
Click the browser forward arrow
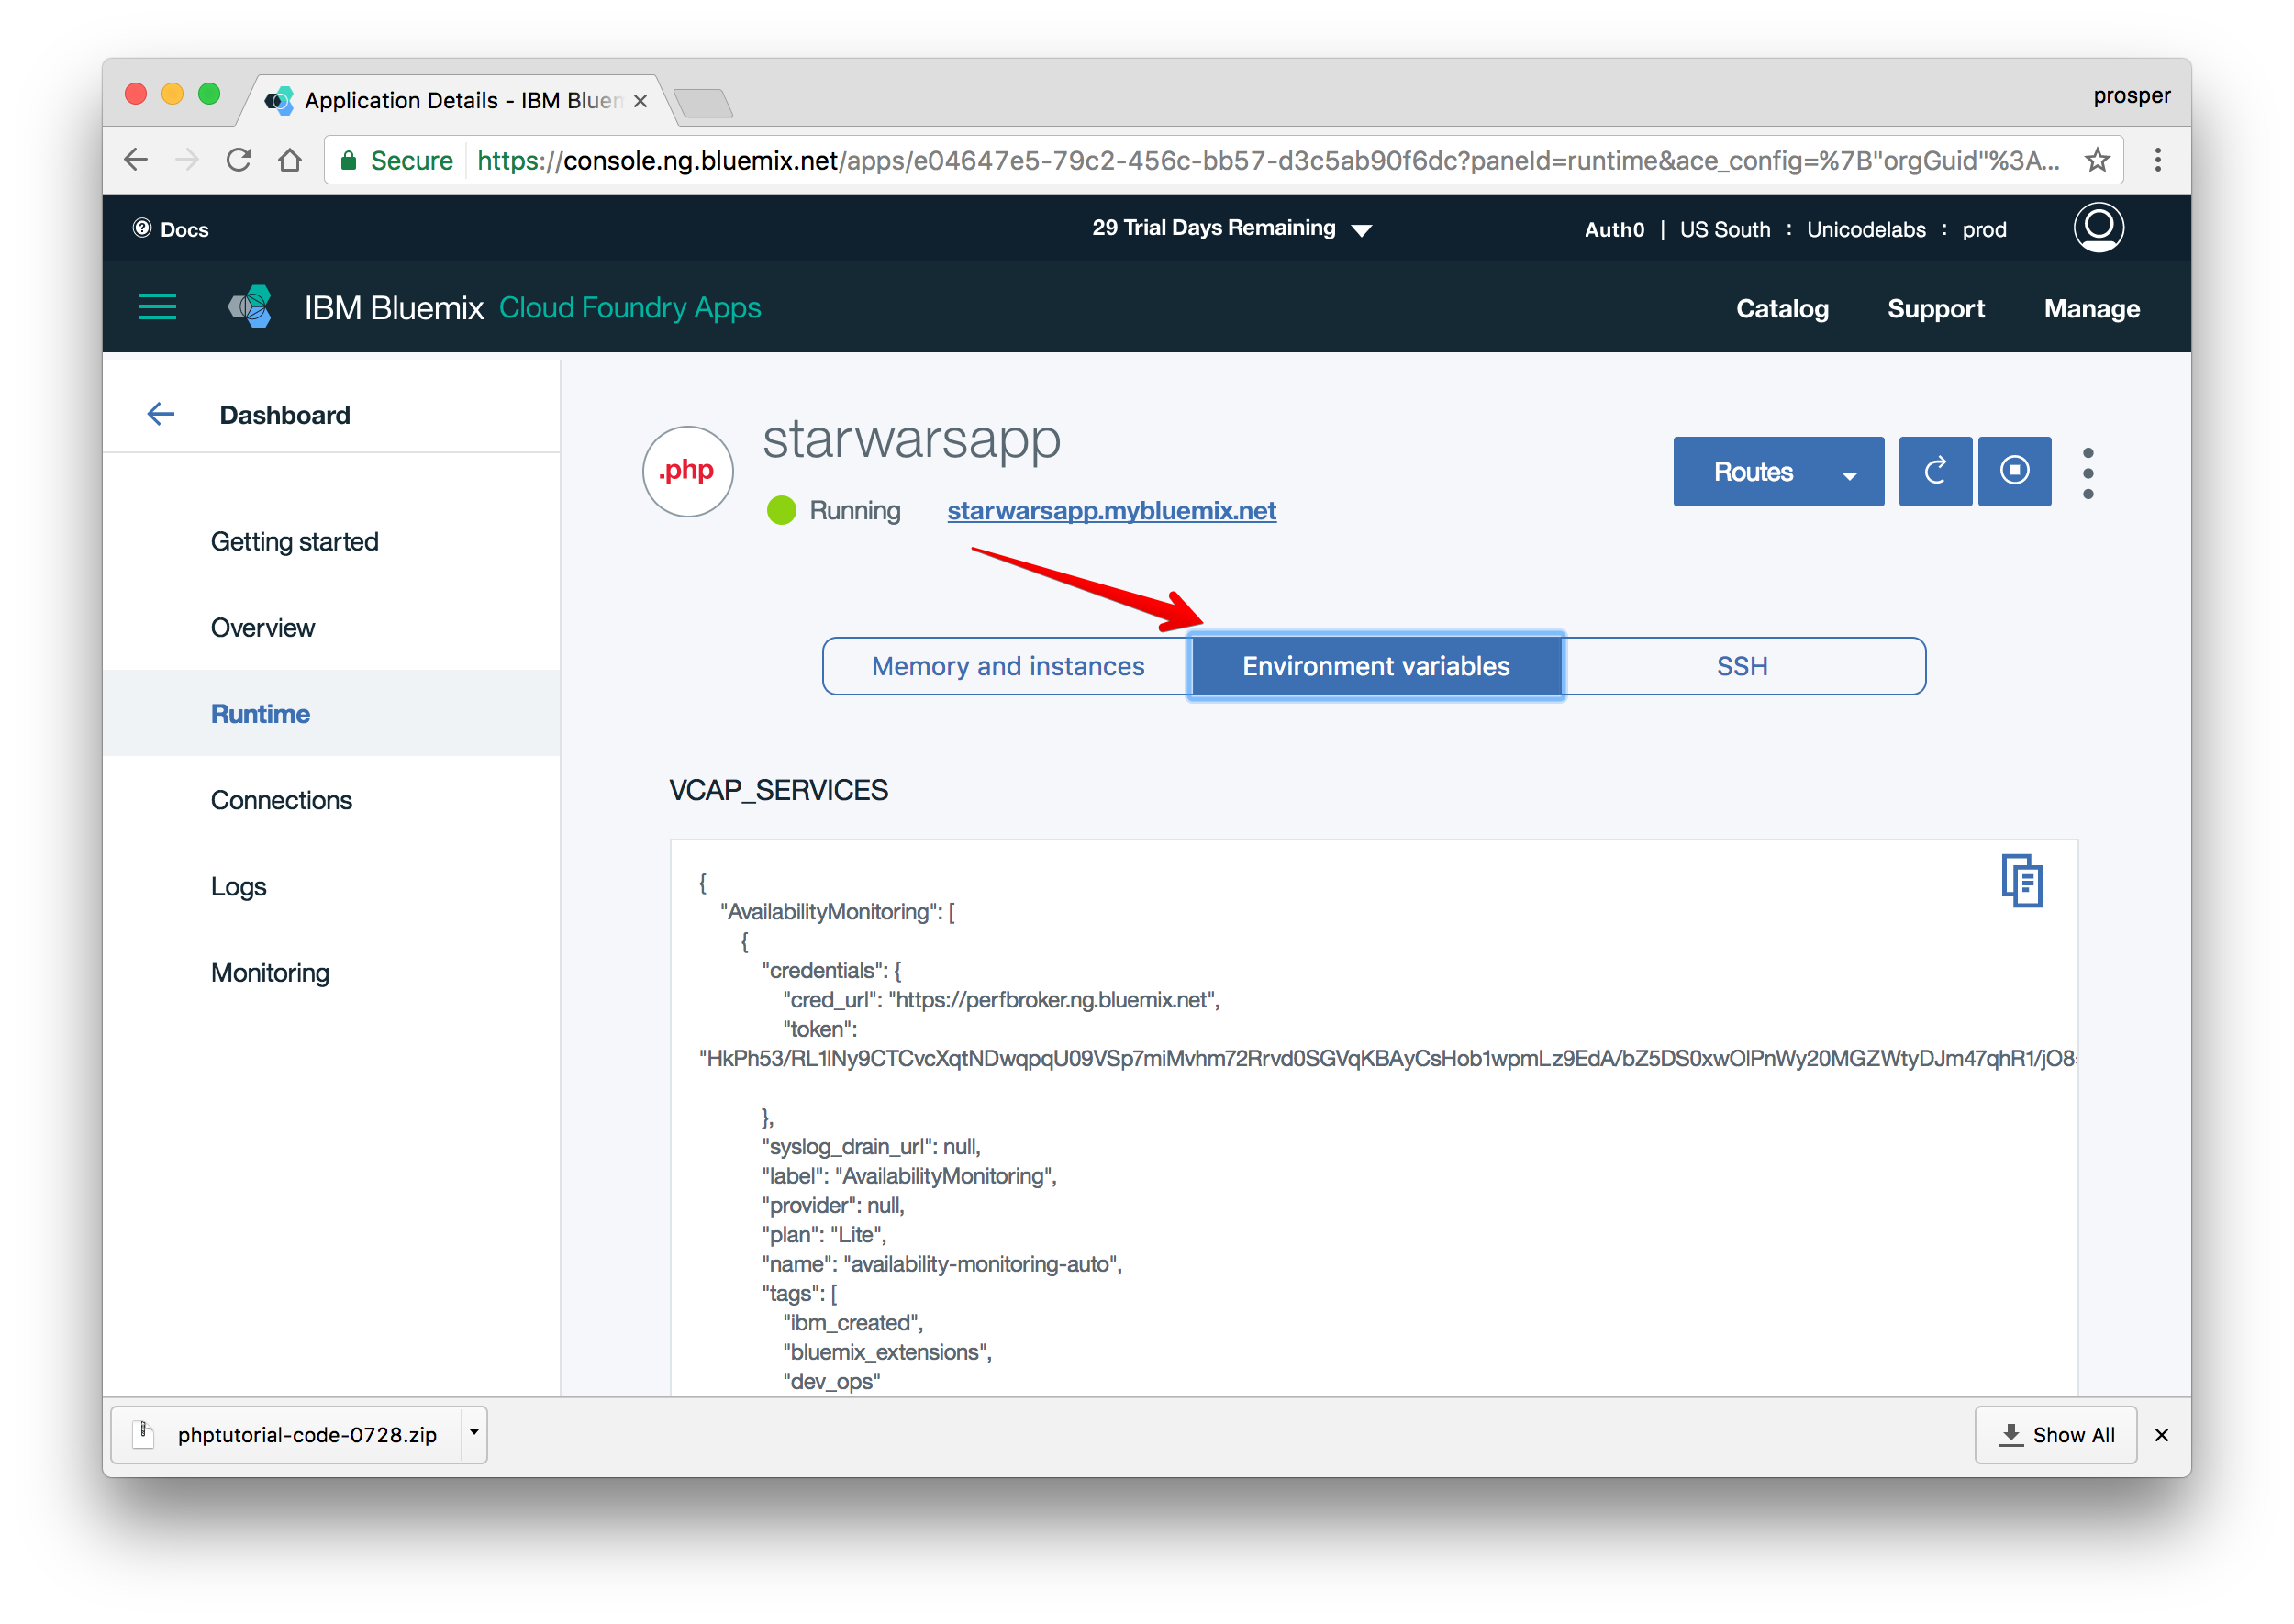pos(187,160)
